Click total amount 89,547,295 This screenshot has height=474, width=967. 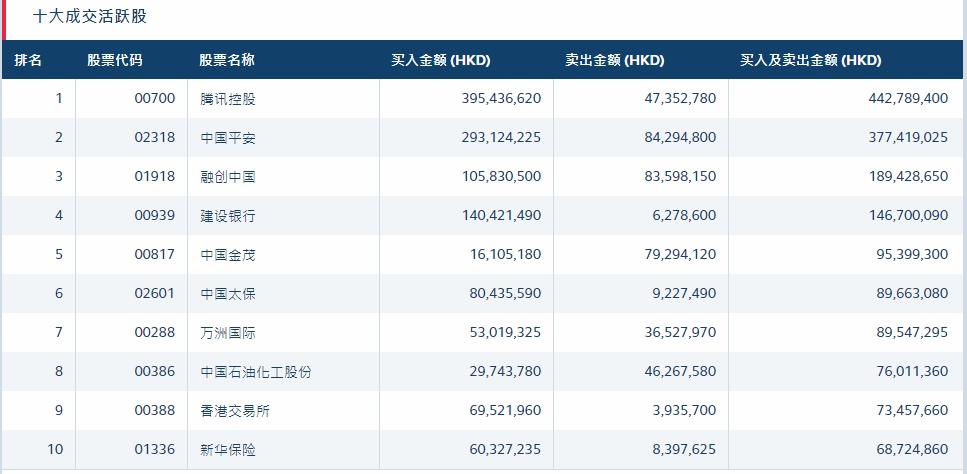pos(912,332)
